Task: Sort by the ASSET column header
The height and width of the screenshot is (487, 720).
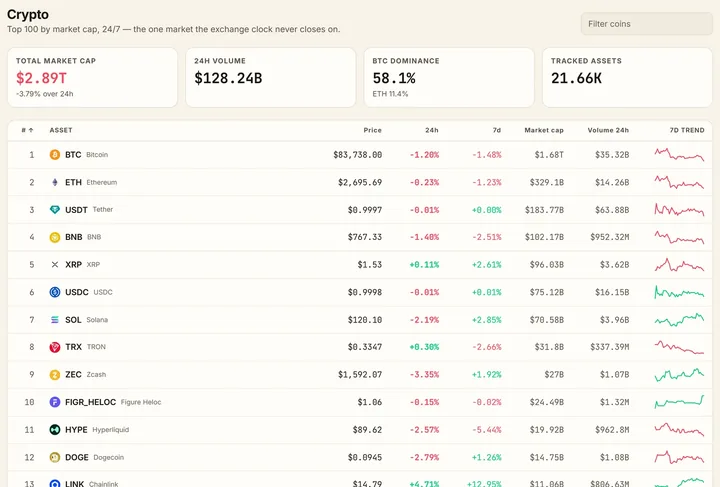Action: 61,130
